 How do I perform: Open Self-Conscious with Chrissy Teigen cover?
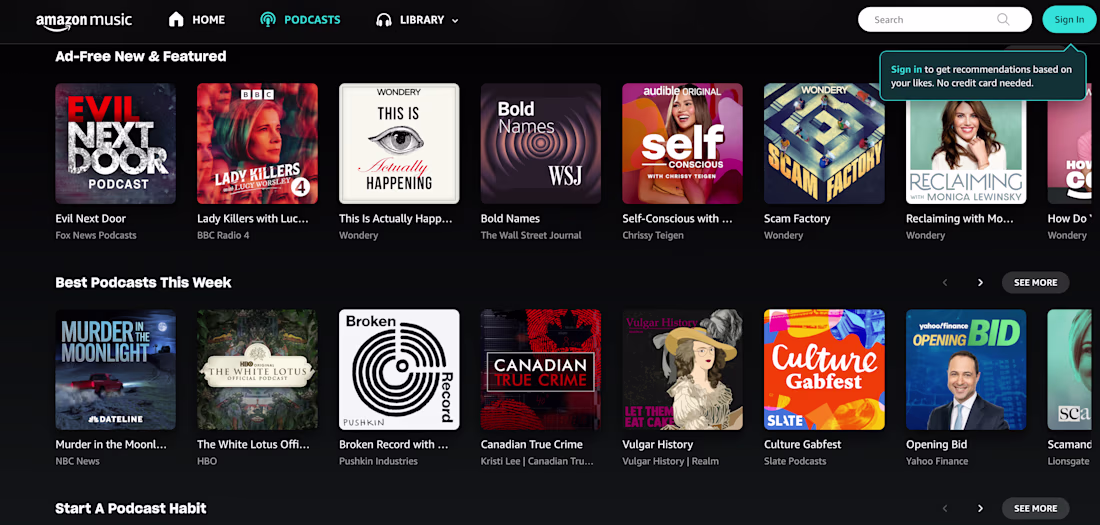[683, 144]
